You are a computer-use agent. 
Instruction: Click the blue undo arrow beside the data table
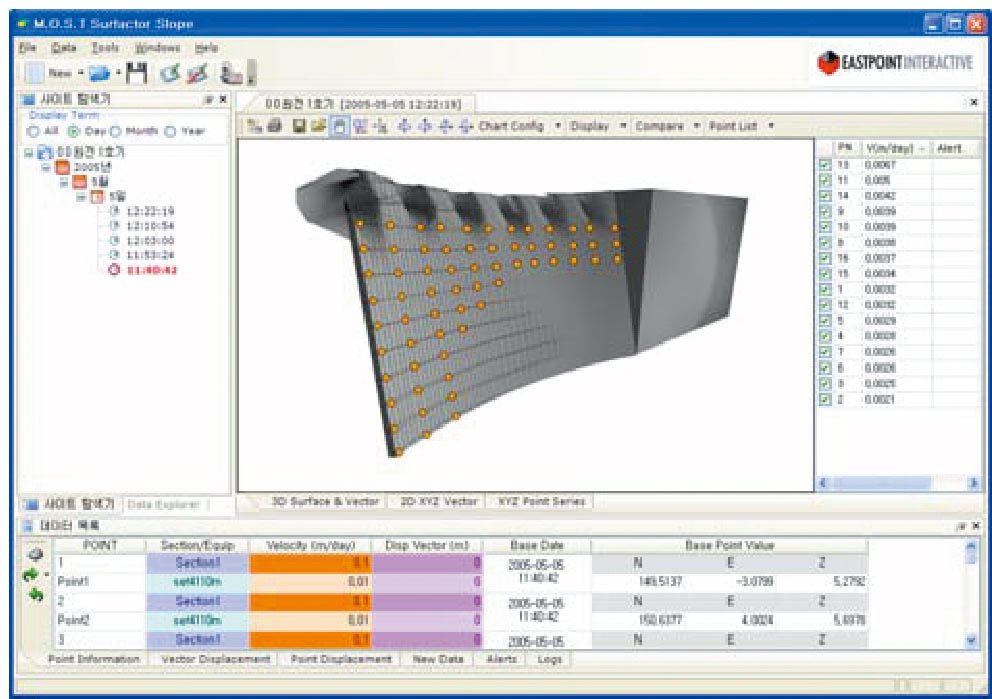36,595
